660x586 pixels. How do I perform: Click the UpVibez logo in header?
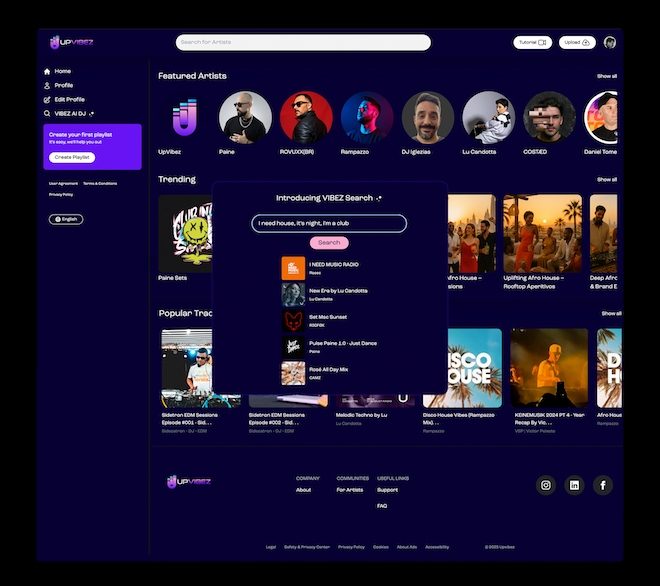[x=71, y=42]
